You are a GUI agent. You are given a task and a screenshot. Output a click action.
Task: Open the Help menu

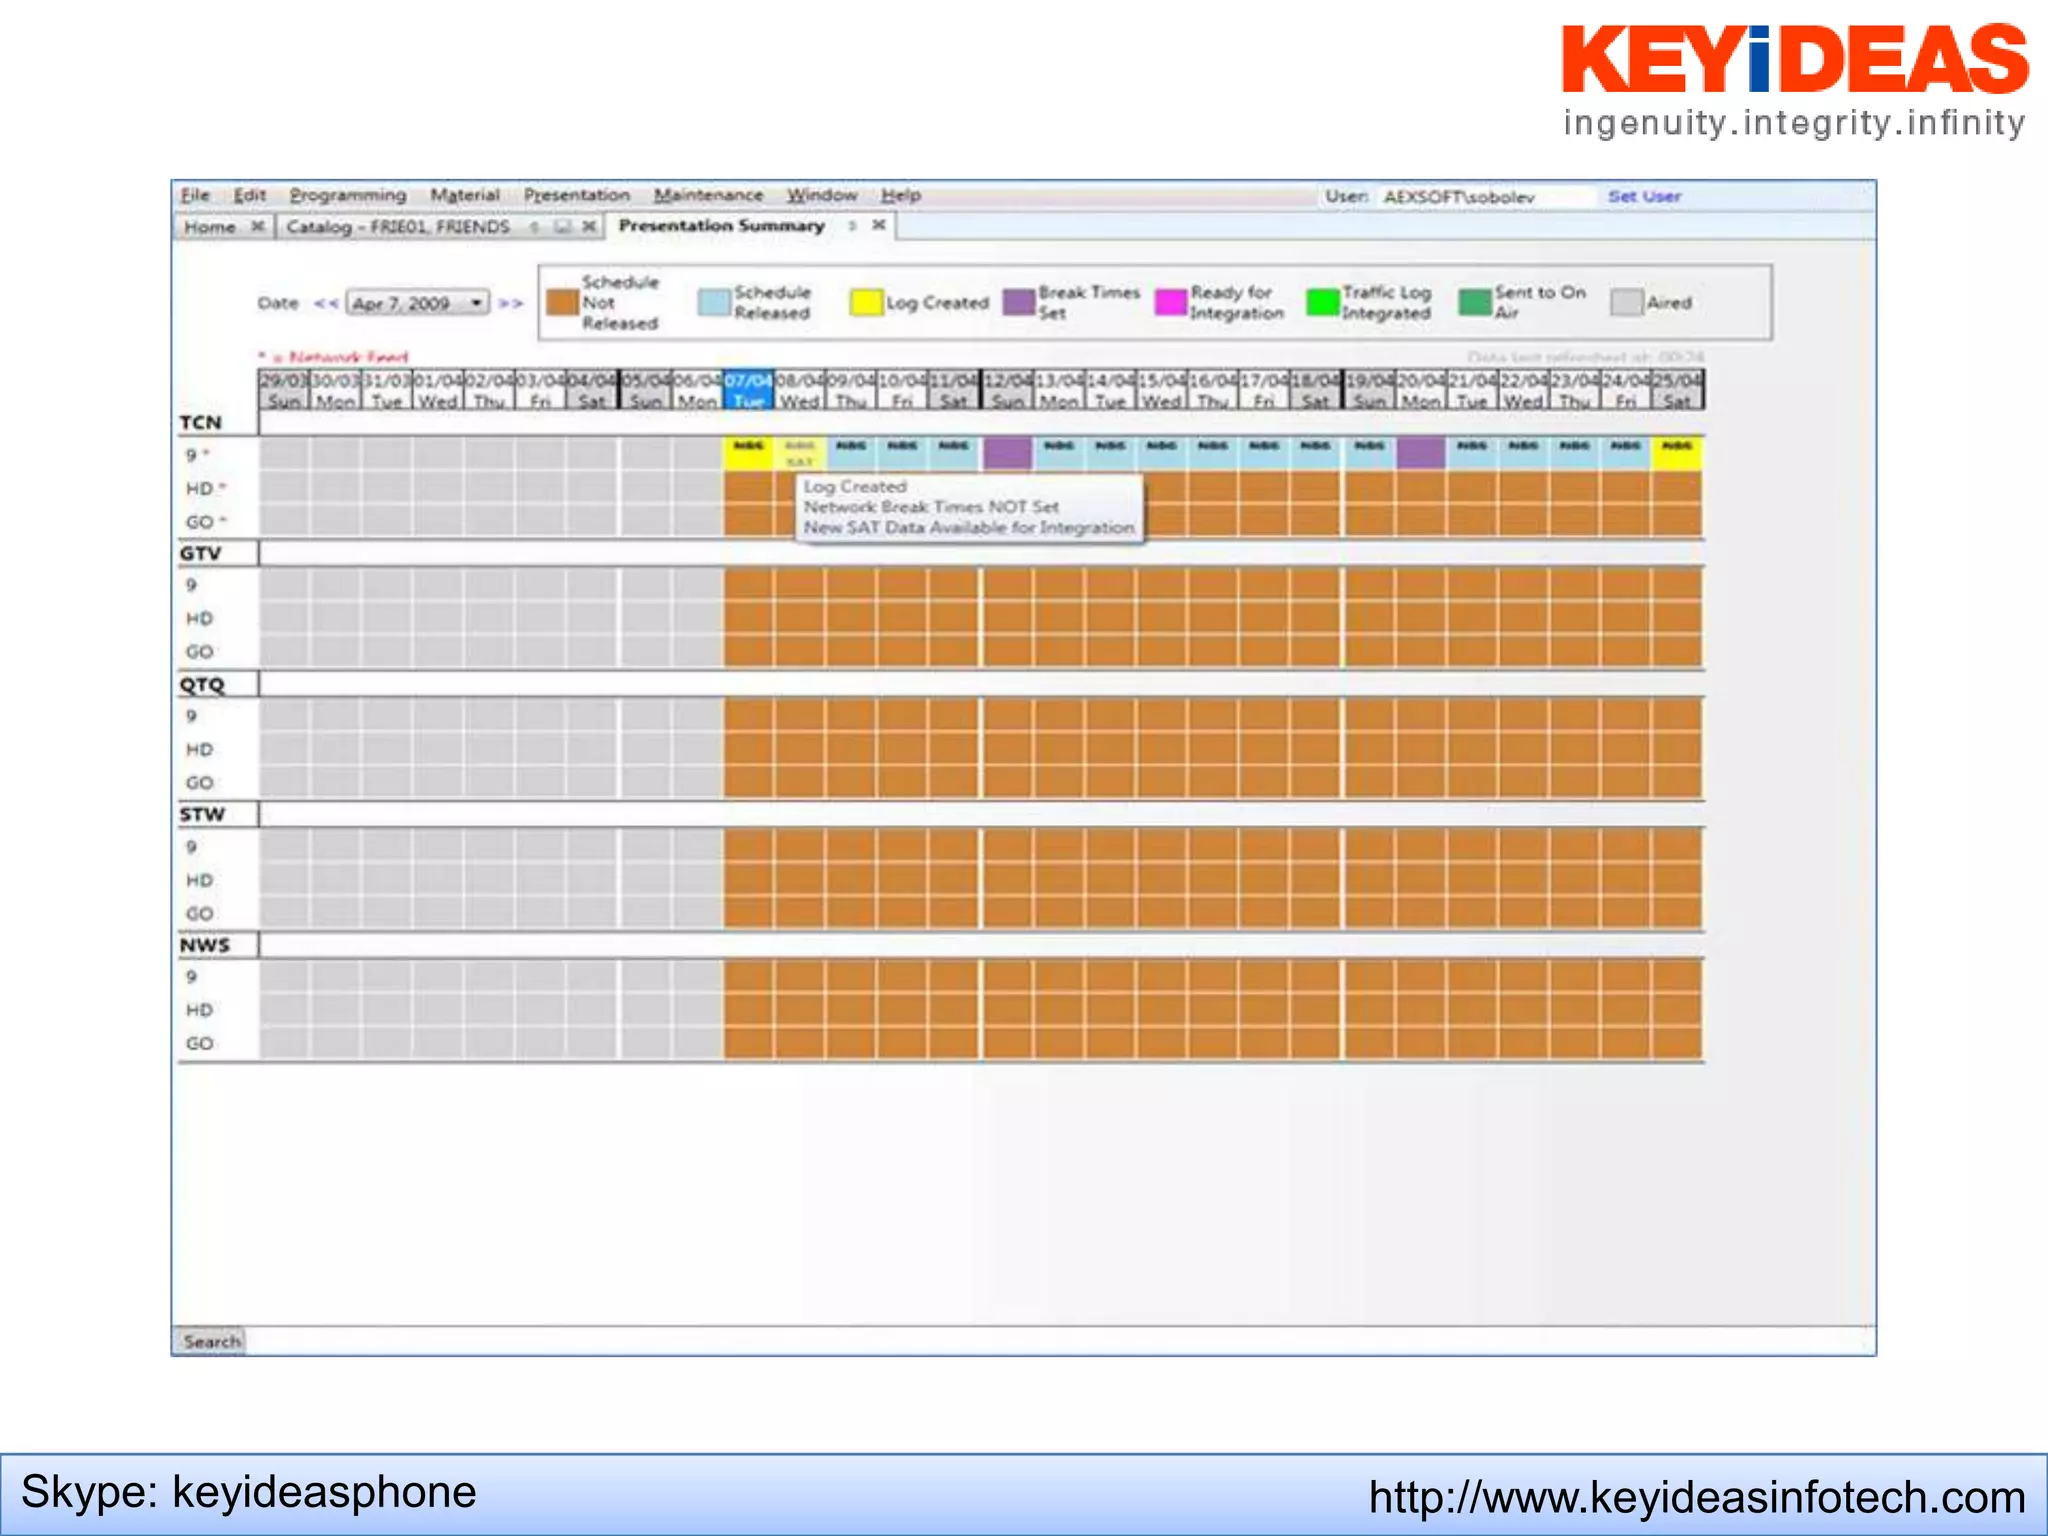point(901,195)
